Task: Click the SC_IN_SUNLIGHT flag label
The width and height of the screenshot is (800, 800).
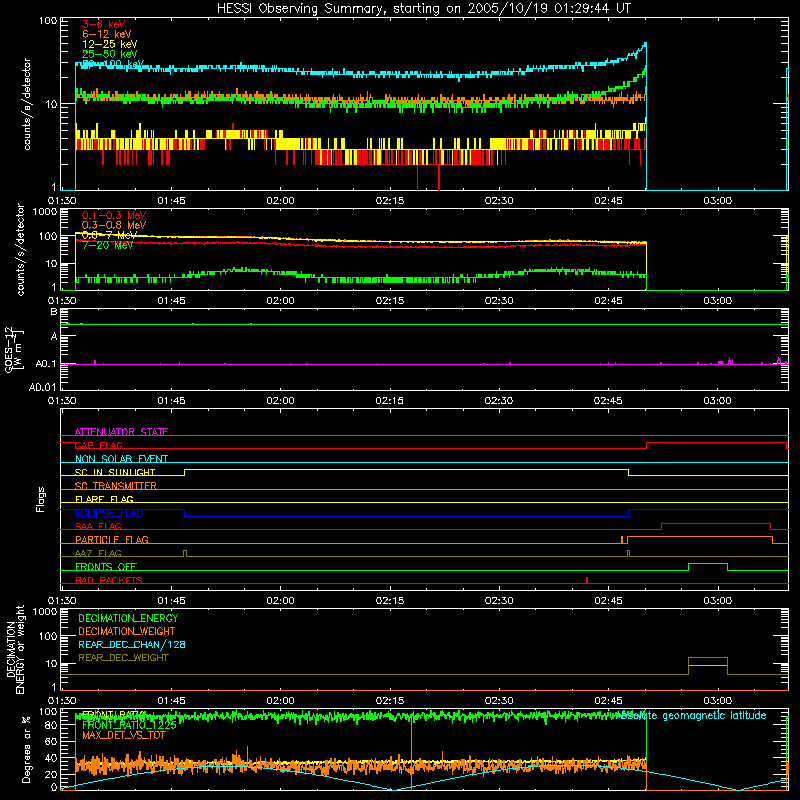Action: click(x=115, y=472)
